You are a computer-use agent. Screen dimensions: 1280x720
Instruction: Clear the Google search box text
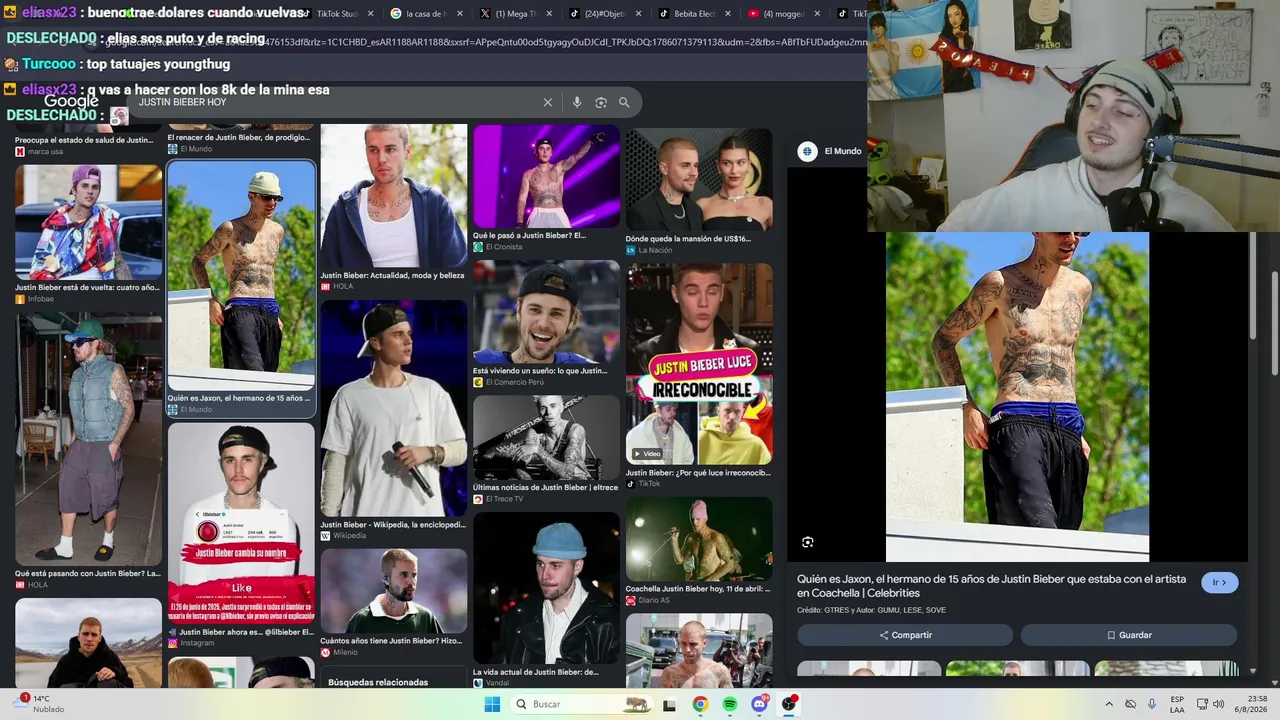pyautogui.click(x=547, y=102)
